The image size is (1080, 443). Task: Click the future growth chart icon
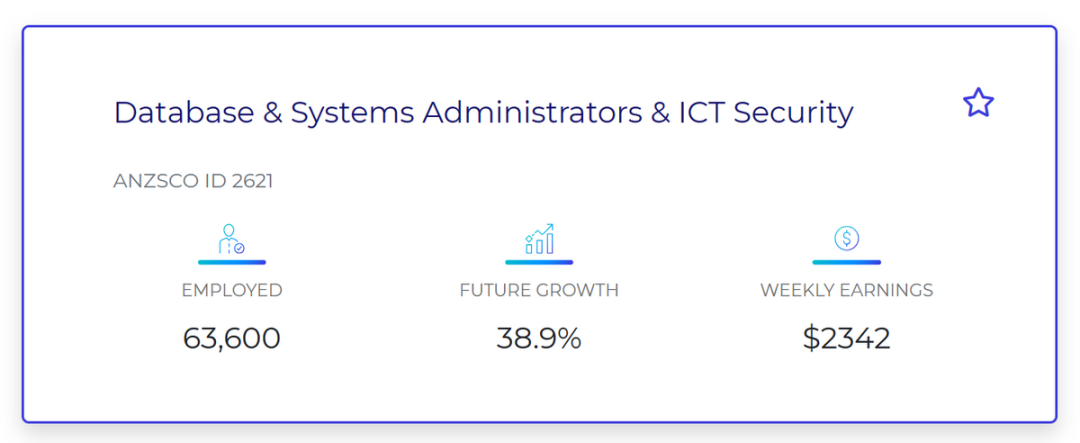click(x=539, y=239)
